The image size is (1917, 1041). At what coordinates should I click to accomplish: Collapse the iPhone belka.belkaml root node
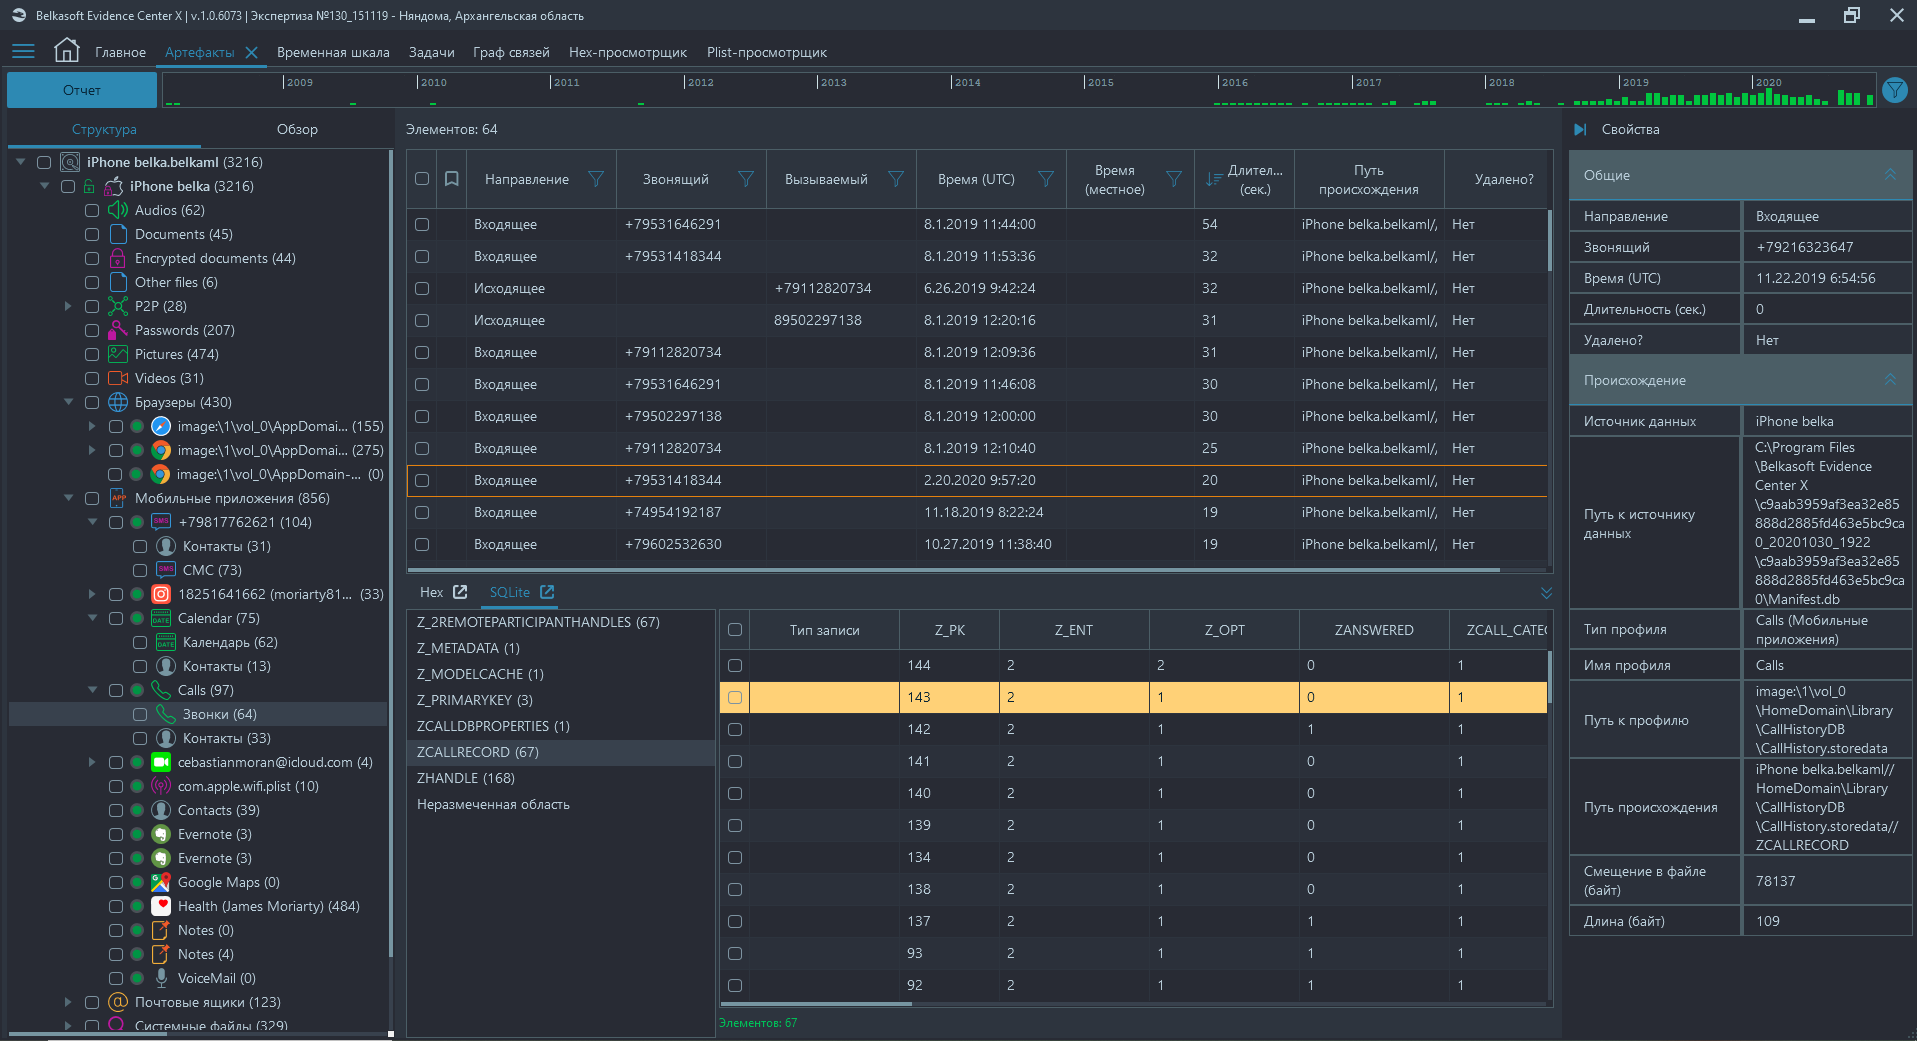[x=20, y=162]
